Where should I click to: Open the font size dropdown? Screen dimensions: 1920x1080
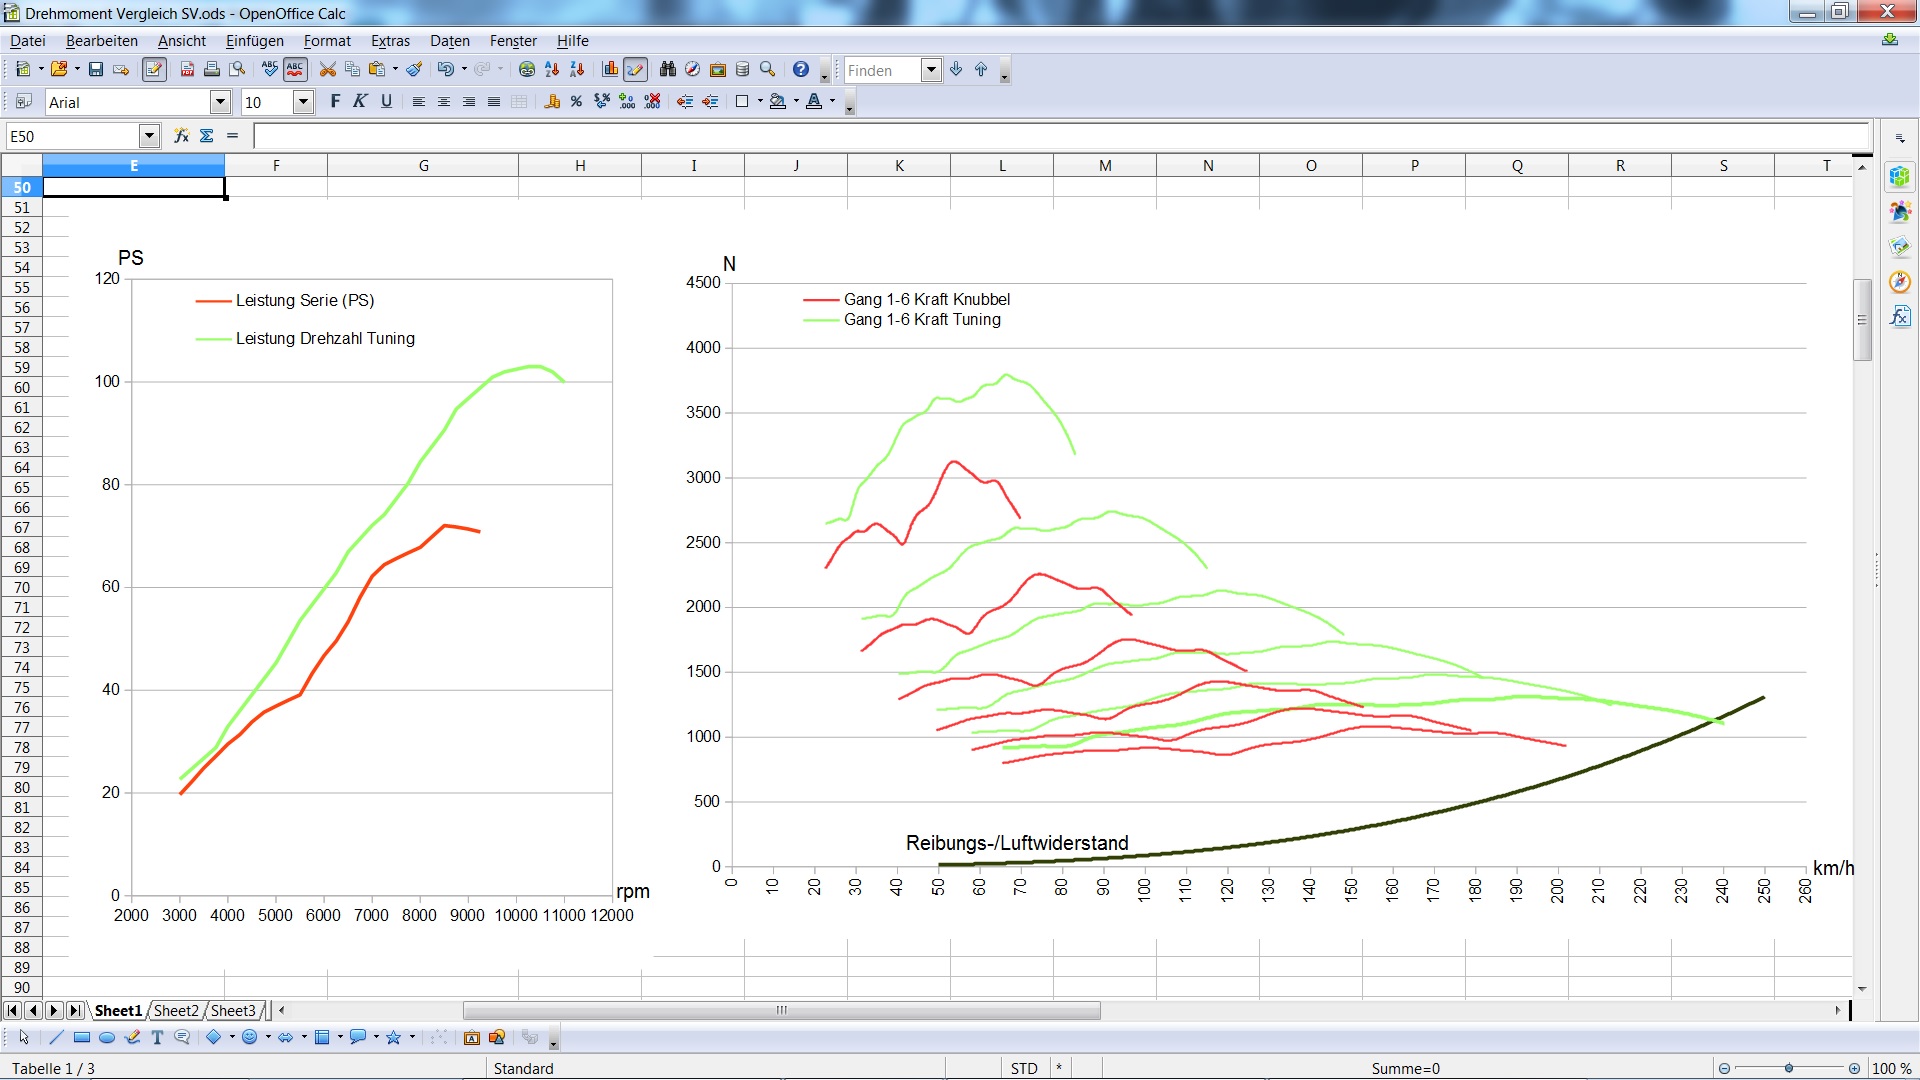coord(303,102)
